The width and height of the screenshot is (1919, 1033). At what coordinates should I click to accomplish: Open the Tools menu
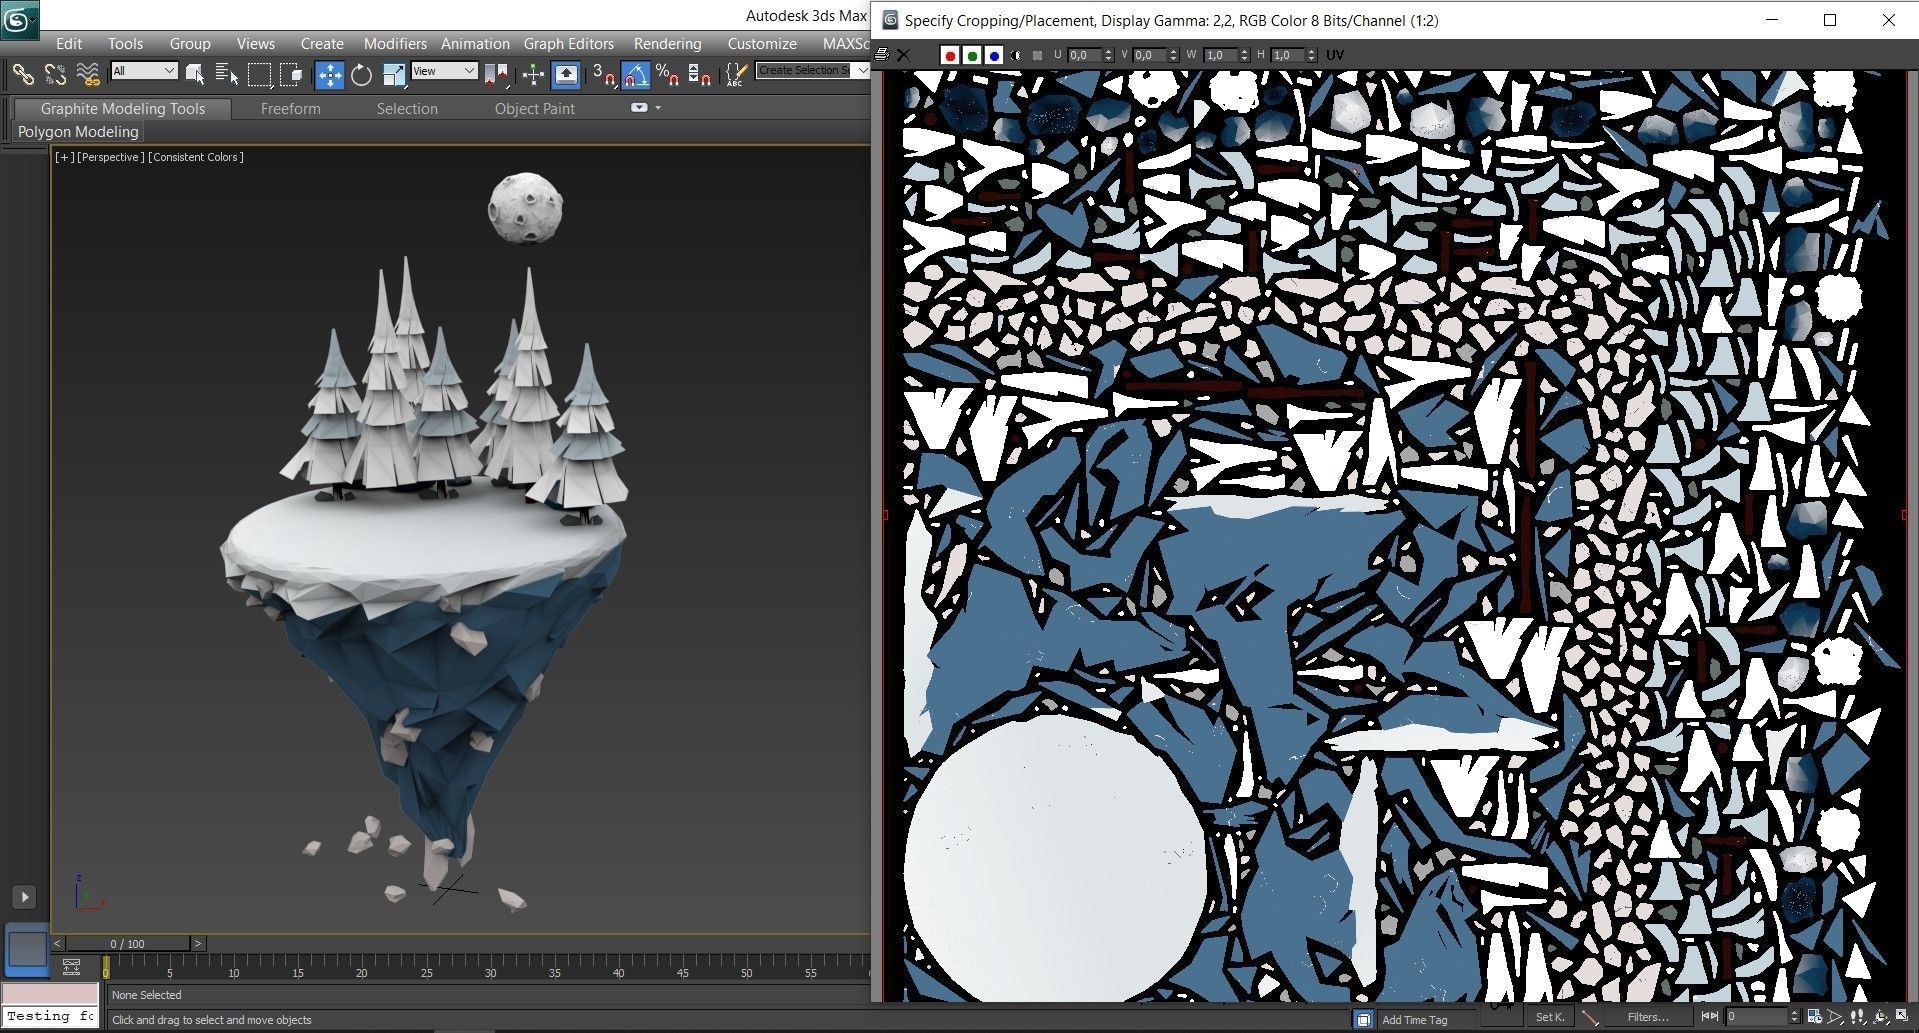click(125, 44)
